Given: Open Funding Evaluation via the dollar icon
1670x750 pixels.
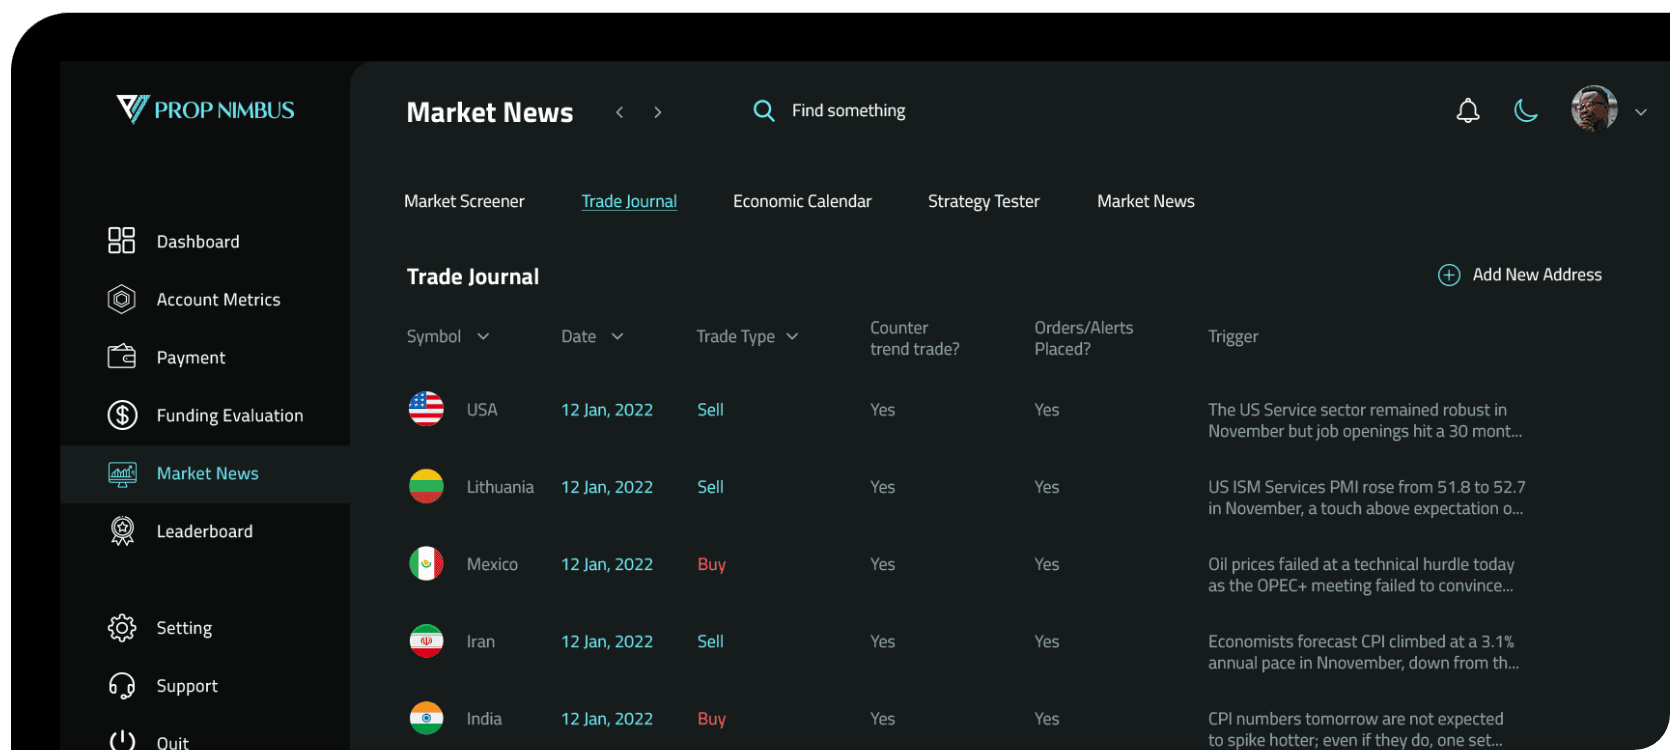Looking at the screenshot, I should pyautogui.click(x=121, y=415).
